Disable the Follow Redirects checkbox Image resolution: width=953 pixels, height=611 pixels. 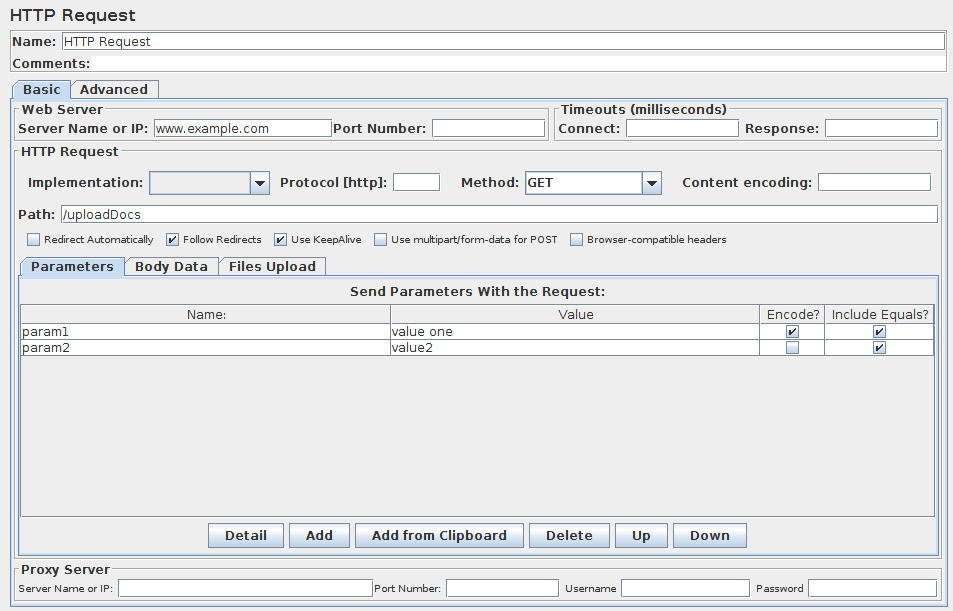pyautogui.click(x=173, y=239)
